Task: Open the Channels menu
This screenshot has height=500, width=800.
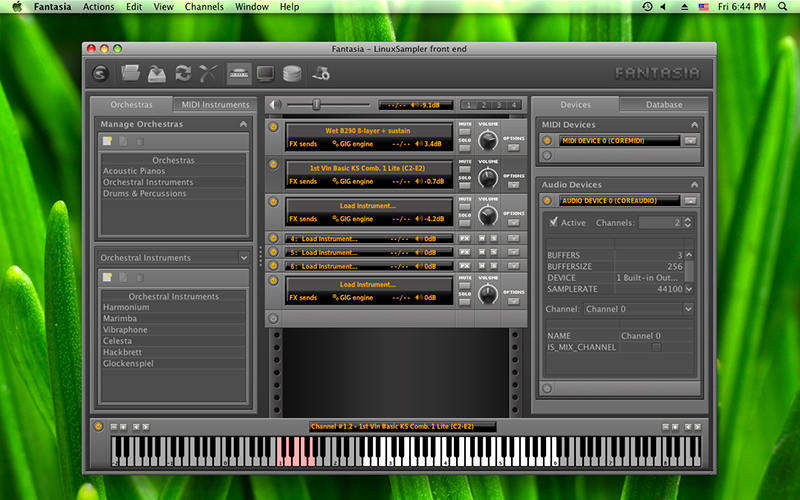Action: (x=204, y=7)
